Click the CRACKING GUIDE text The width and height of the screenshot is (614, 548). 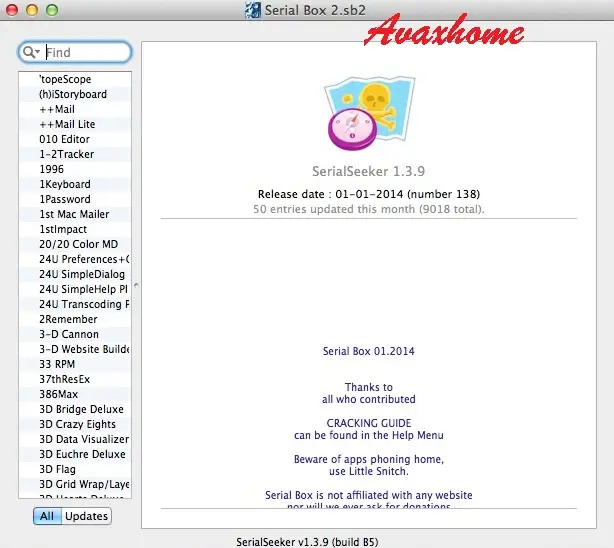[x=368, y=423]
